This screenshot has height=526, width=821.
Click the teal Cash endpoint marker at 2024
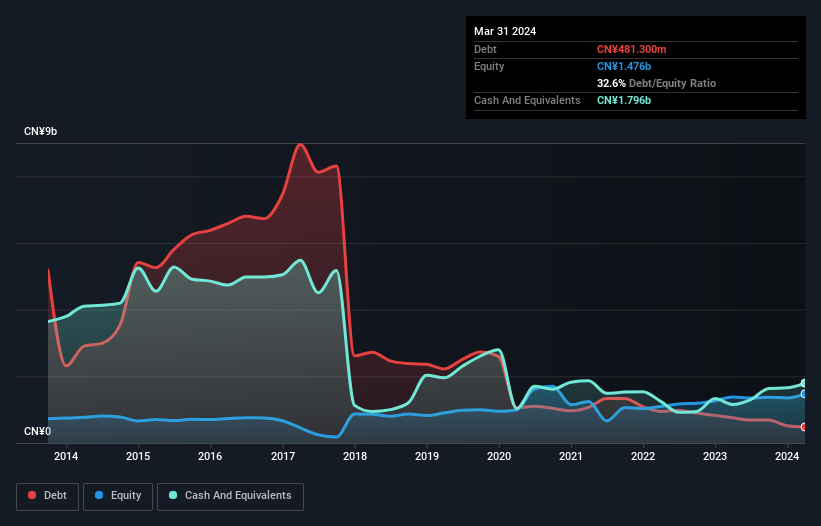tap(804, 383)
